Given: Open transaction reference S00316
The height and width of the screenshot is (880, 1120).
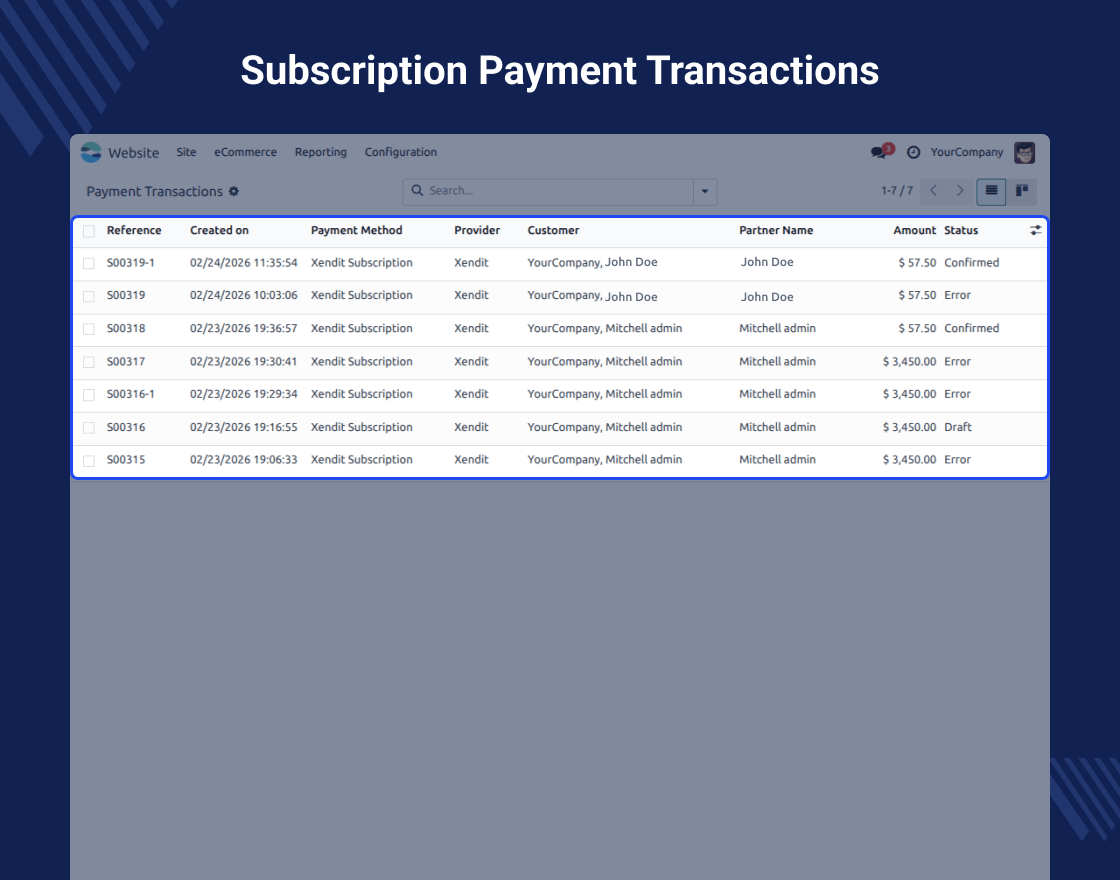Looking at the screenshot, I should [x=126, y=427].
